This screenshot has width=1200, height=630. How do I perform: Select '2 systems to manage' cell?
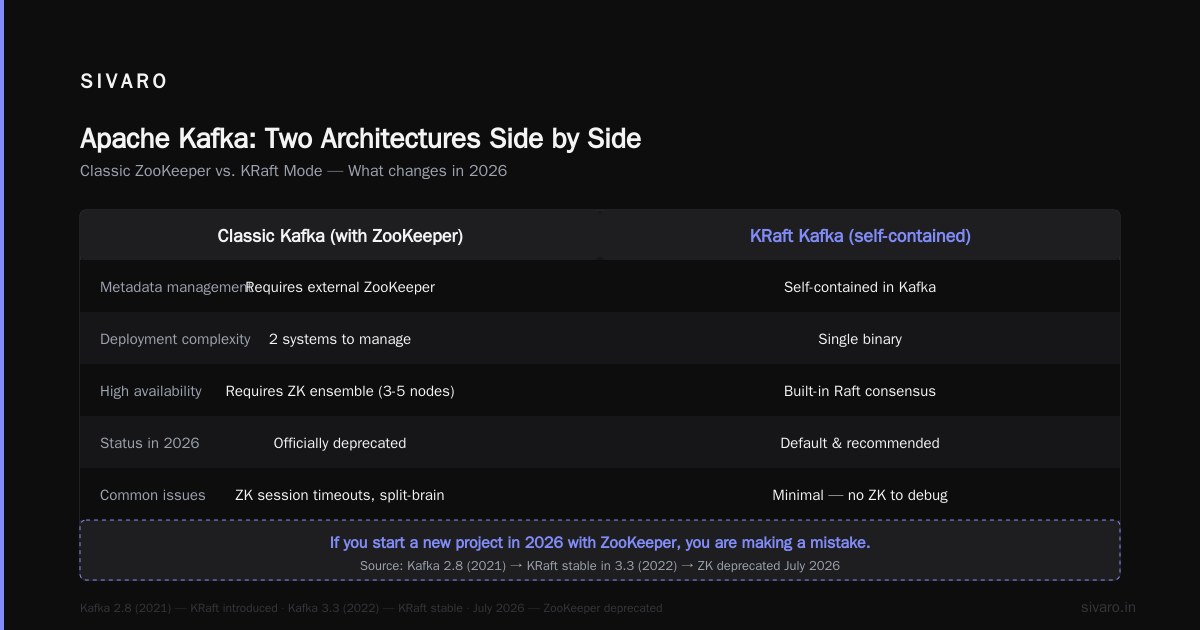click(340, 339)
